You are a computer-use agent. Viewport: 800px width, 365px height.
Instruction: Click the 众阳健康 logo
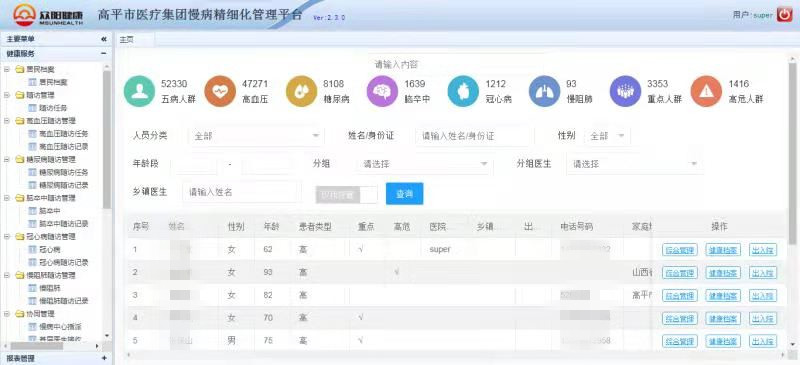coord(47,15)
